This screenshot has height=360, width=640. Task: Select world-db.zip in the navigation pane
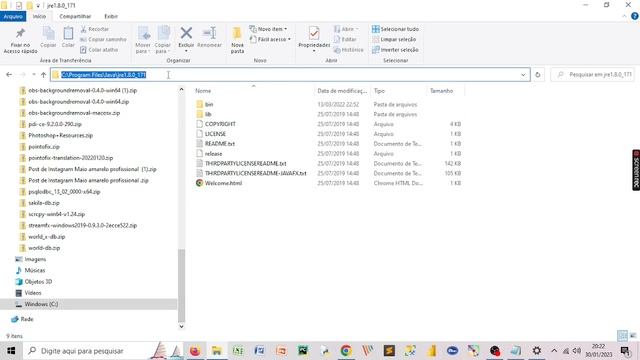(x=44, y=248)
